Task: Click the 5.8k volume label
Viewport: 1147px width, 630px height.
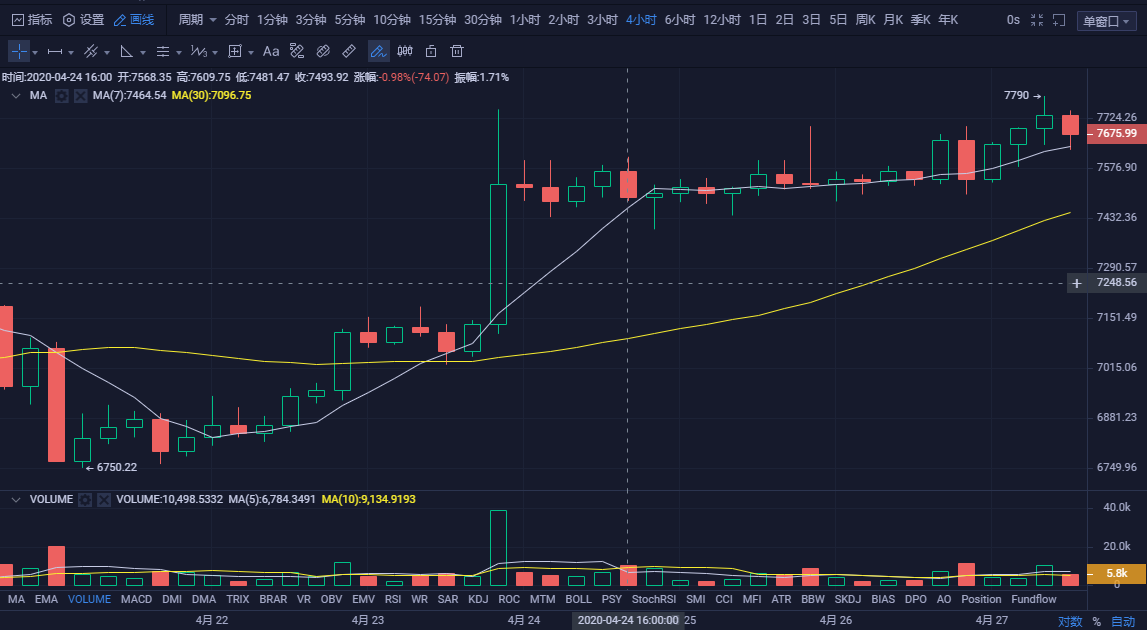Action: click(x=1116, y=574)
